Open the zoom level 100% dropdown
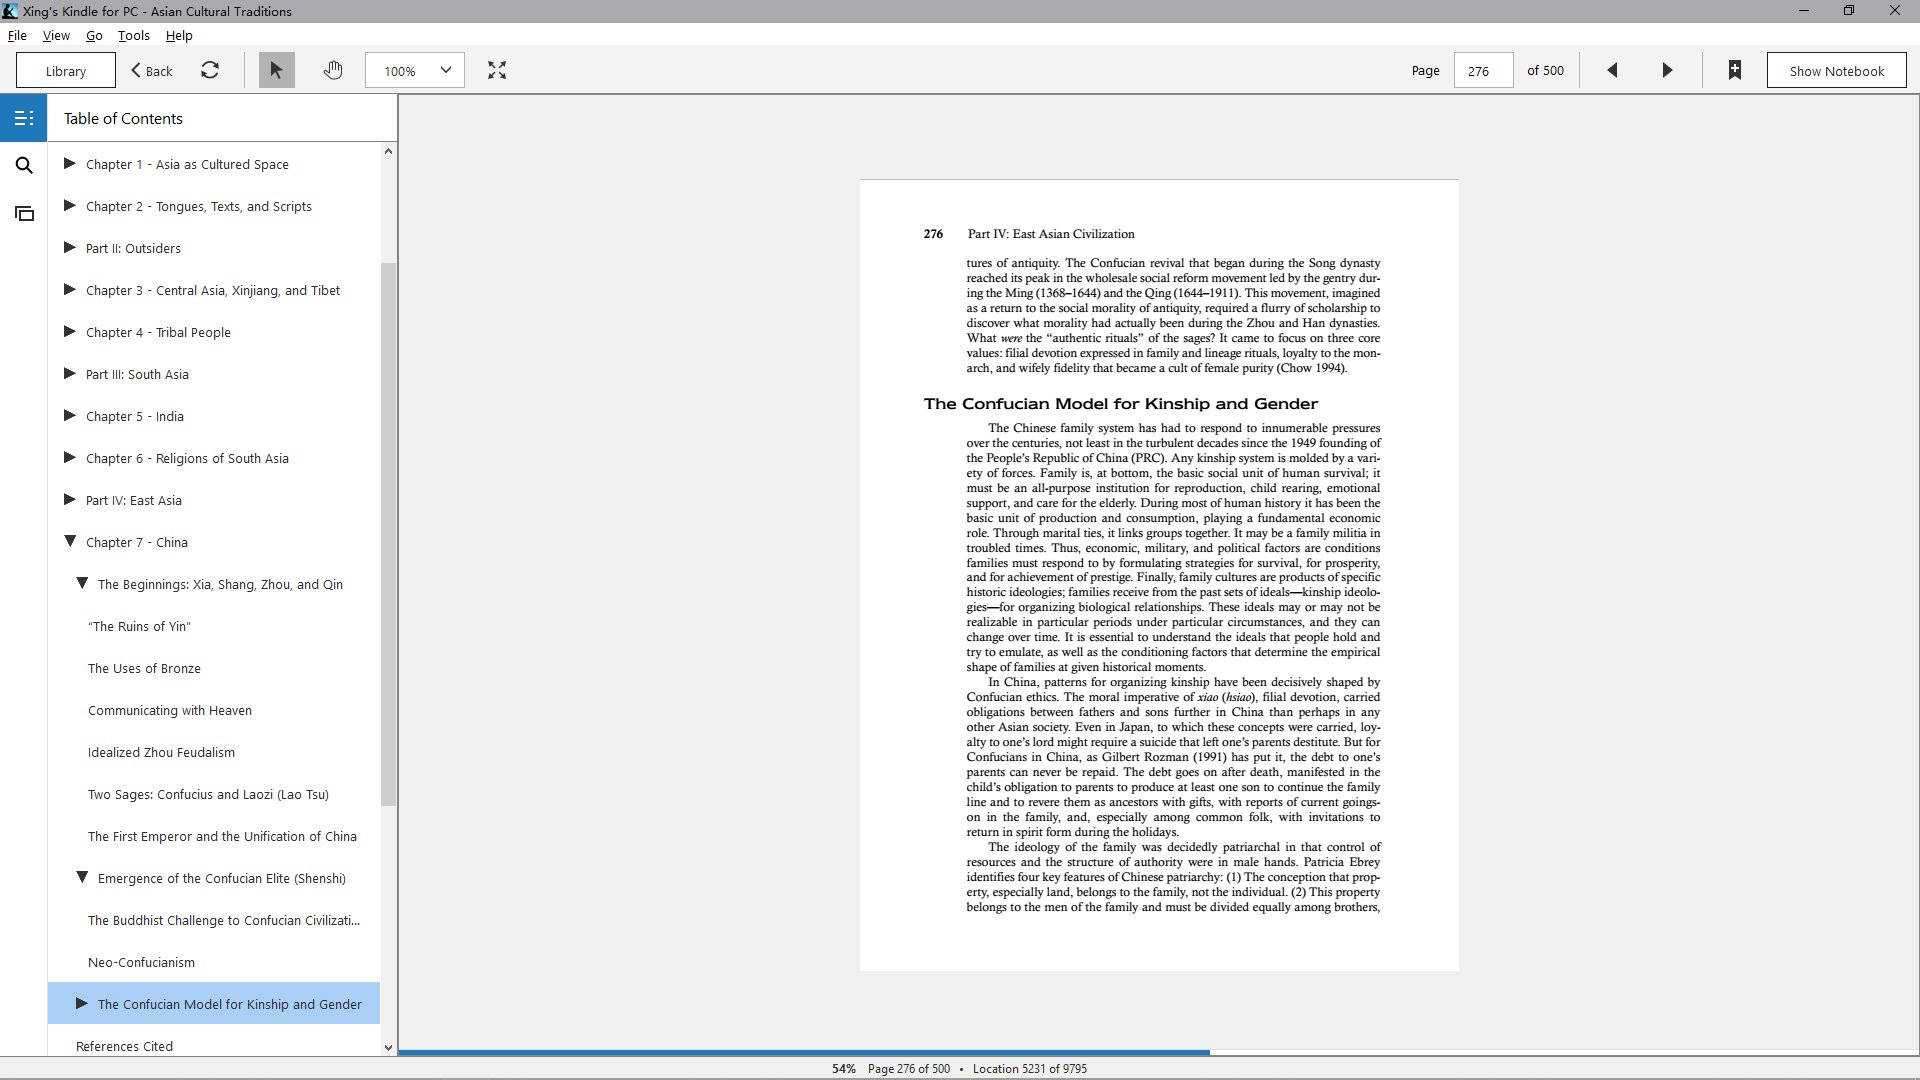The image size is (1920, 1080). pos(415,70)
